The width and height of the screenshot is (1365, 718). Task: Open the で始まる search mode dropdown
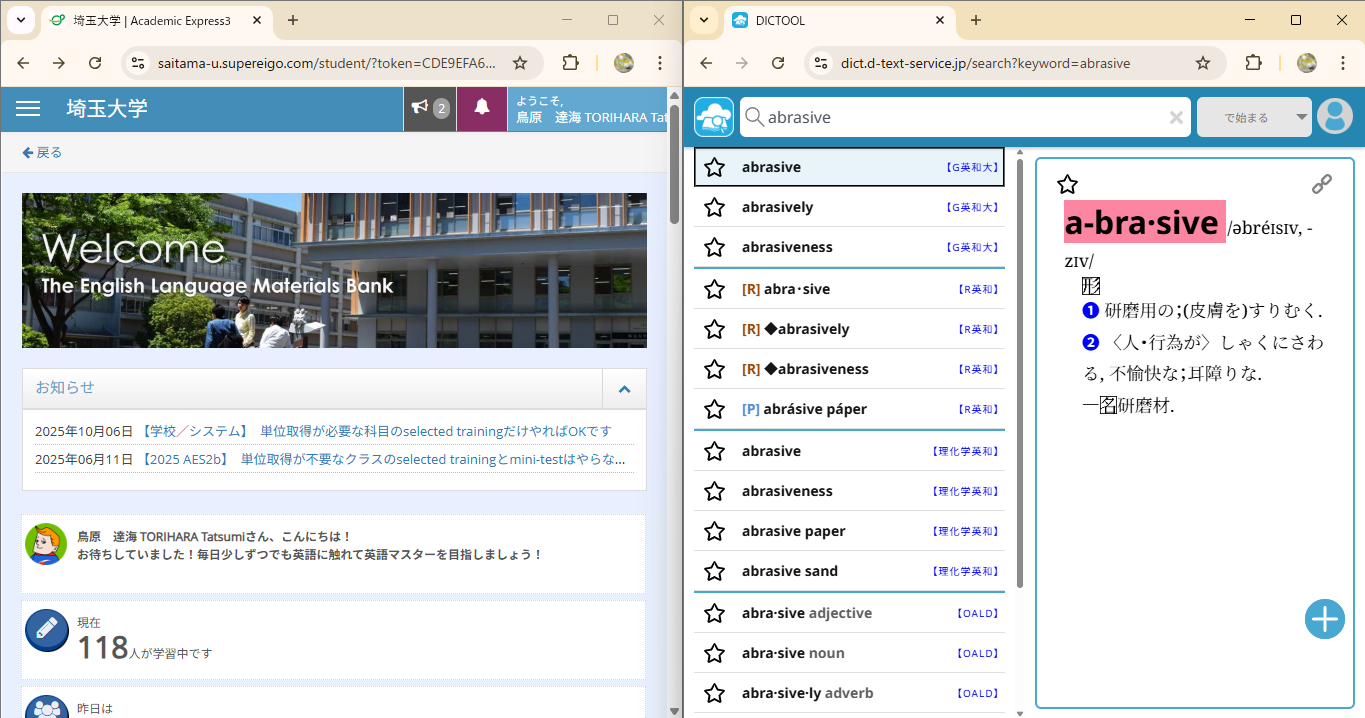[x=1254, y=117]
